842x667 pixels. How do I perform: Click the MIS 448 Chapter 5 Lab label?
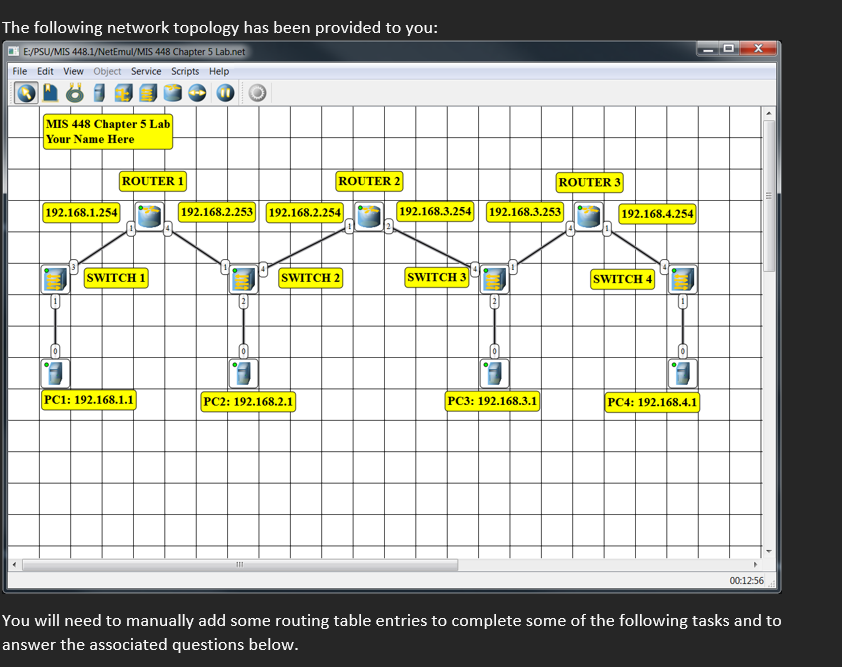107,131
